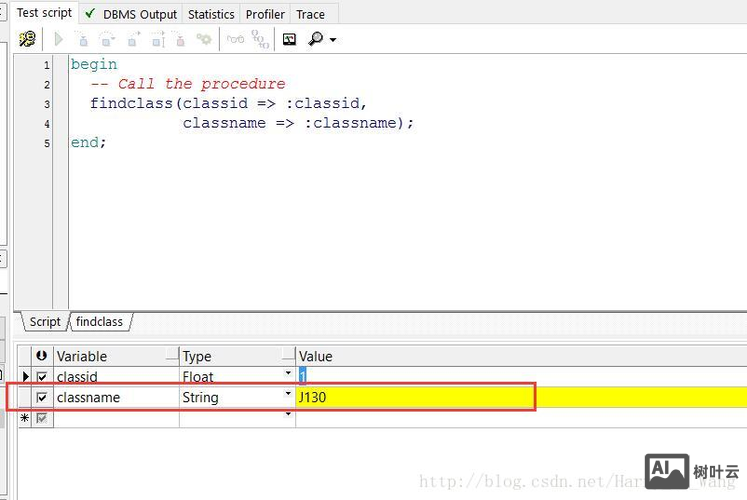Click the yellow J130 value cell

[x=415, y=397]
